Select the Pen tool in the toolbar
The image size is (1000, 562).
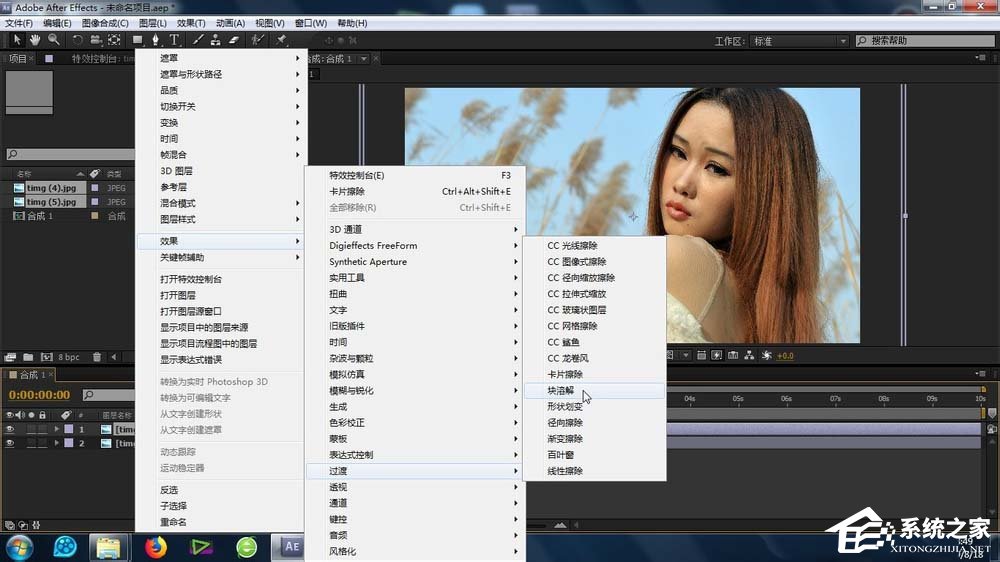pos(155,40)
